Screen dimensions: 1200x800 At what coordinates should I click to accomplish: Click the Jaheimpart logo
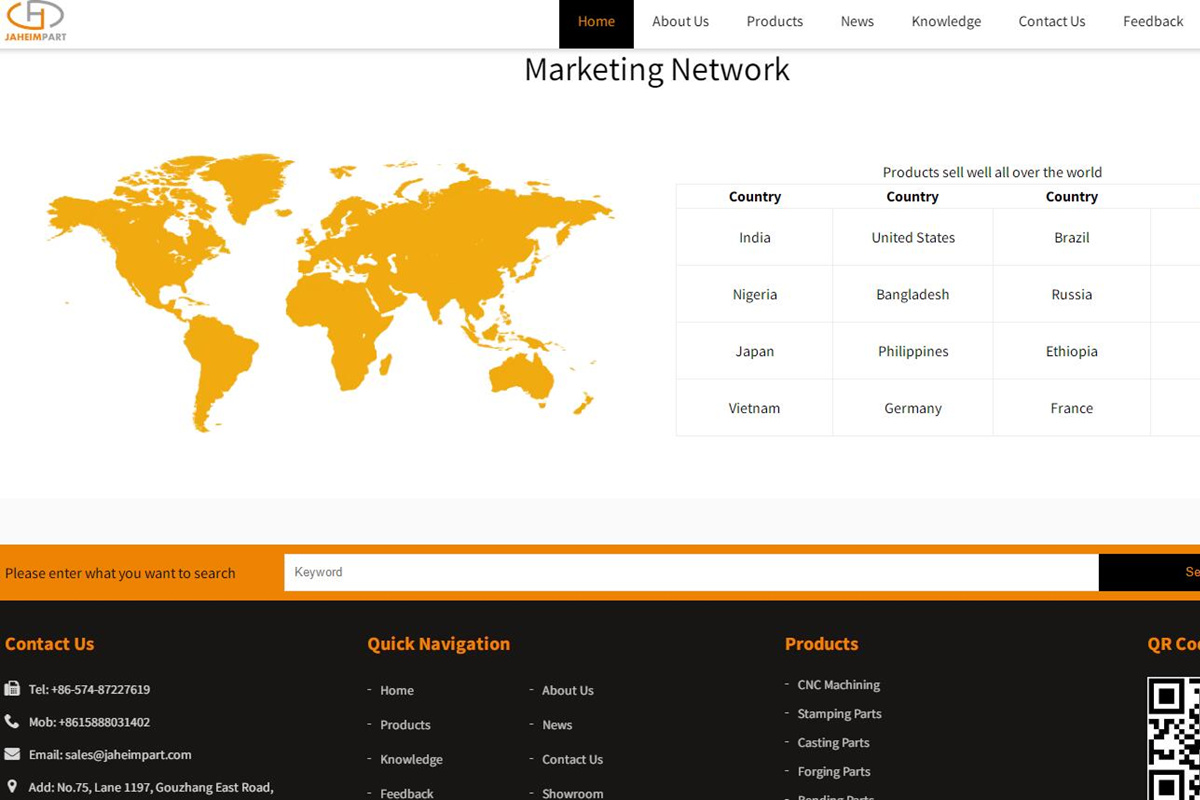pyautogui.click(x=35, y=21)
